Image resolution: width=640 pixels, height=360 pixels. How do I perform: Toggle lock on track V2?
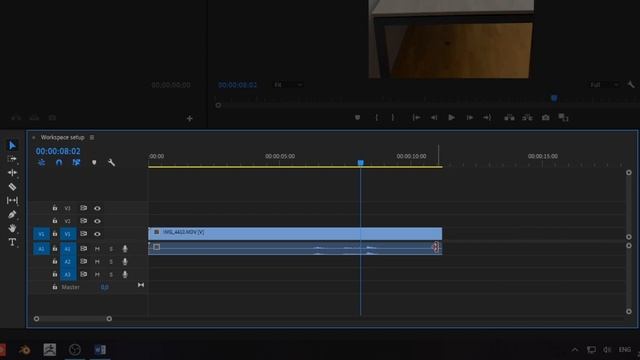point(55,221)
